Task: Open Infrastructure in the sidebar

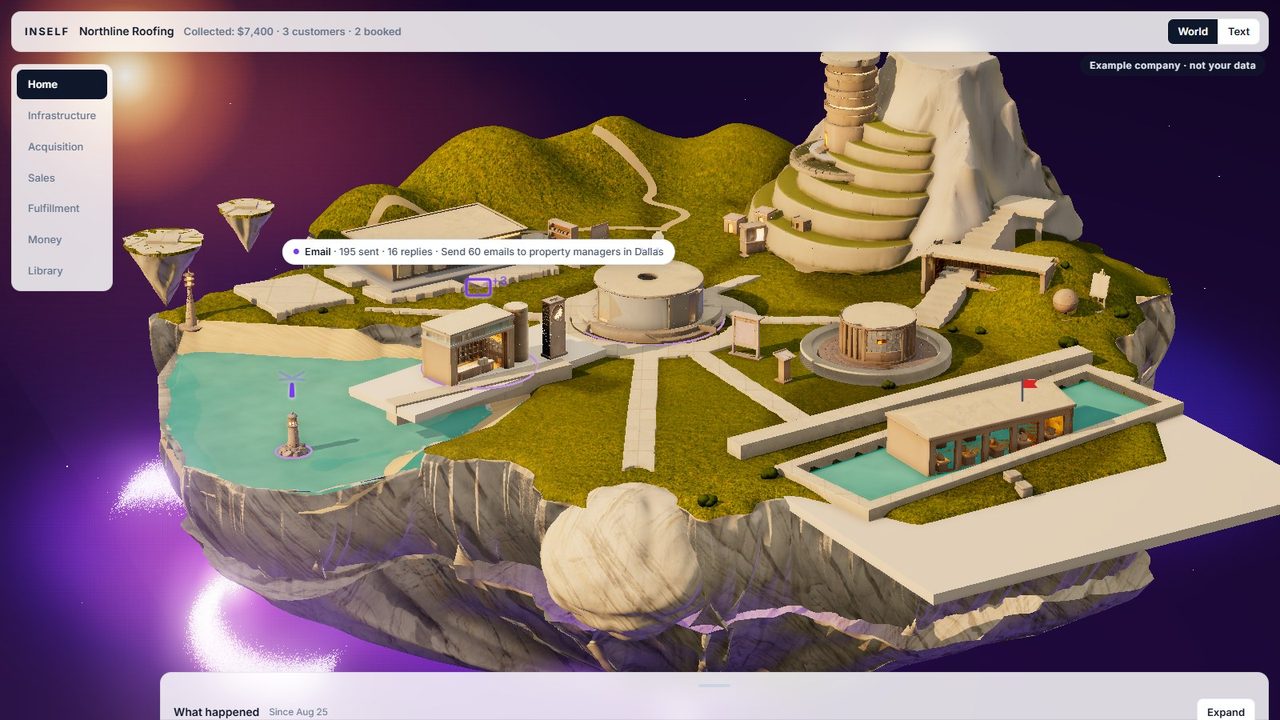Action: point(62,115)
